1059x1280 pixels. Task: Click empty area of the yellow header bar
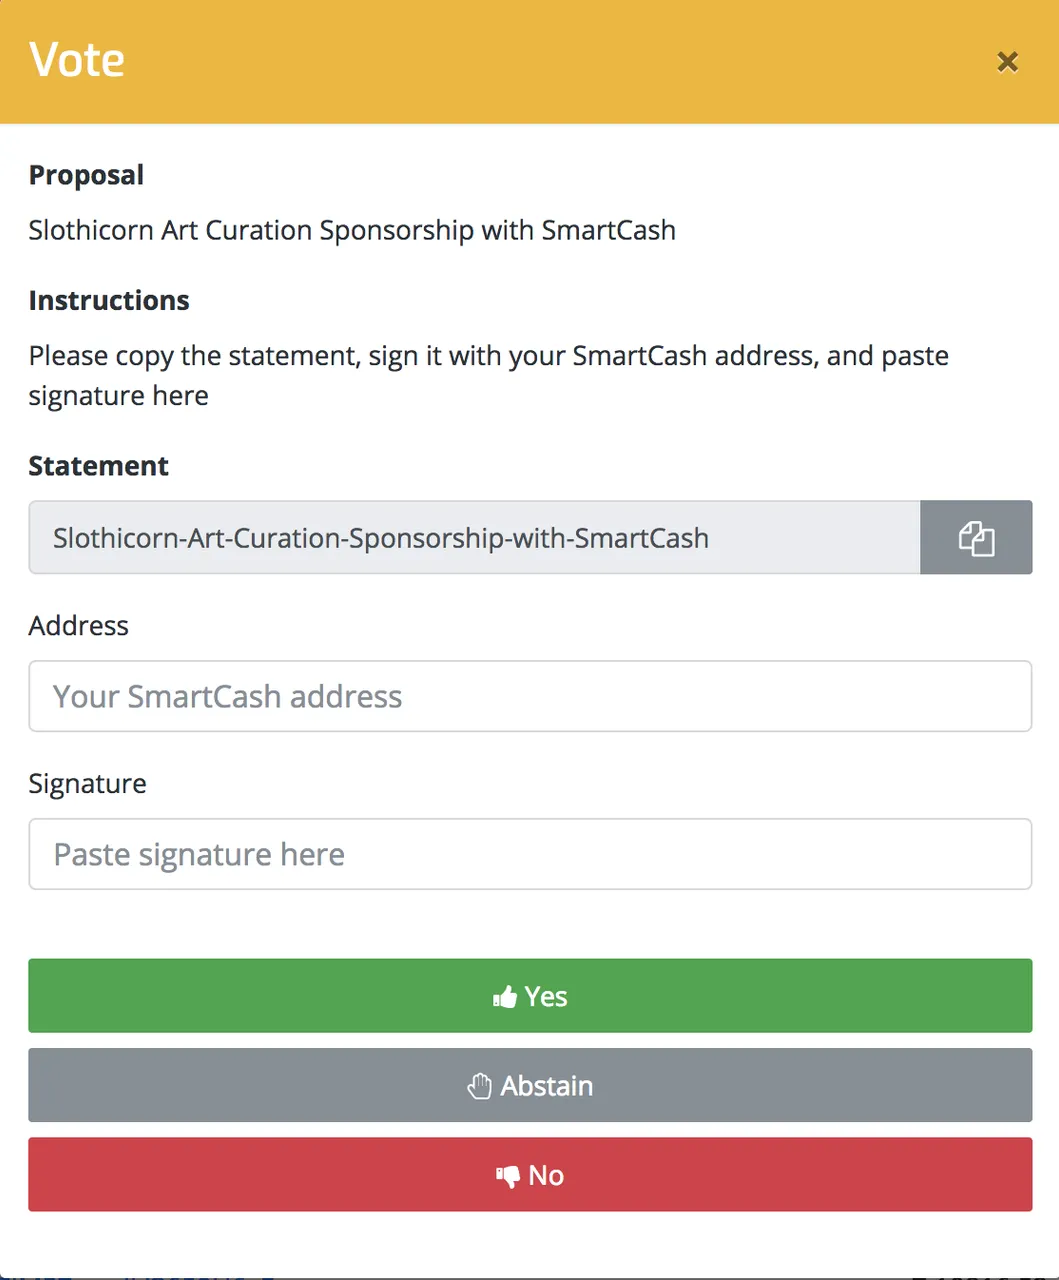550,62
